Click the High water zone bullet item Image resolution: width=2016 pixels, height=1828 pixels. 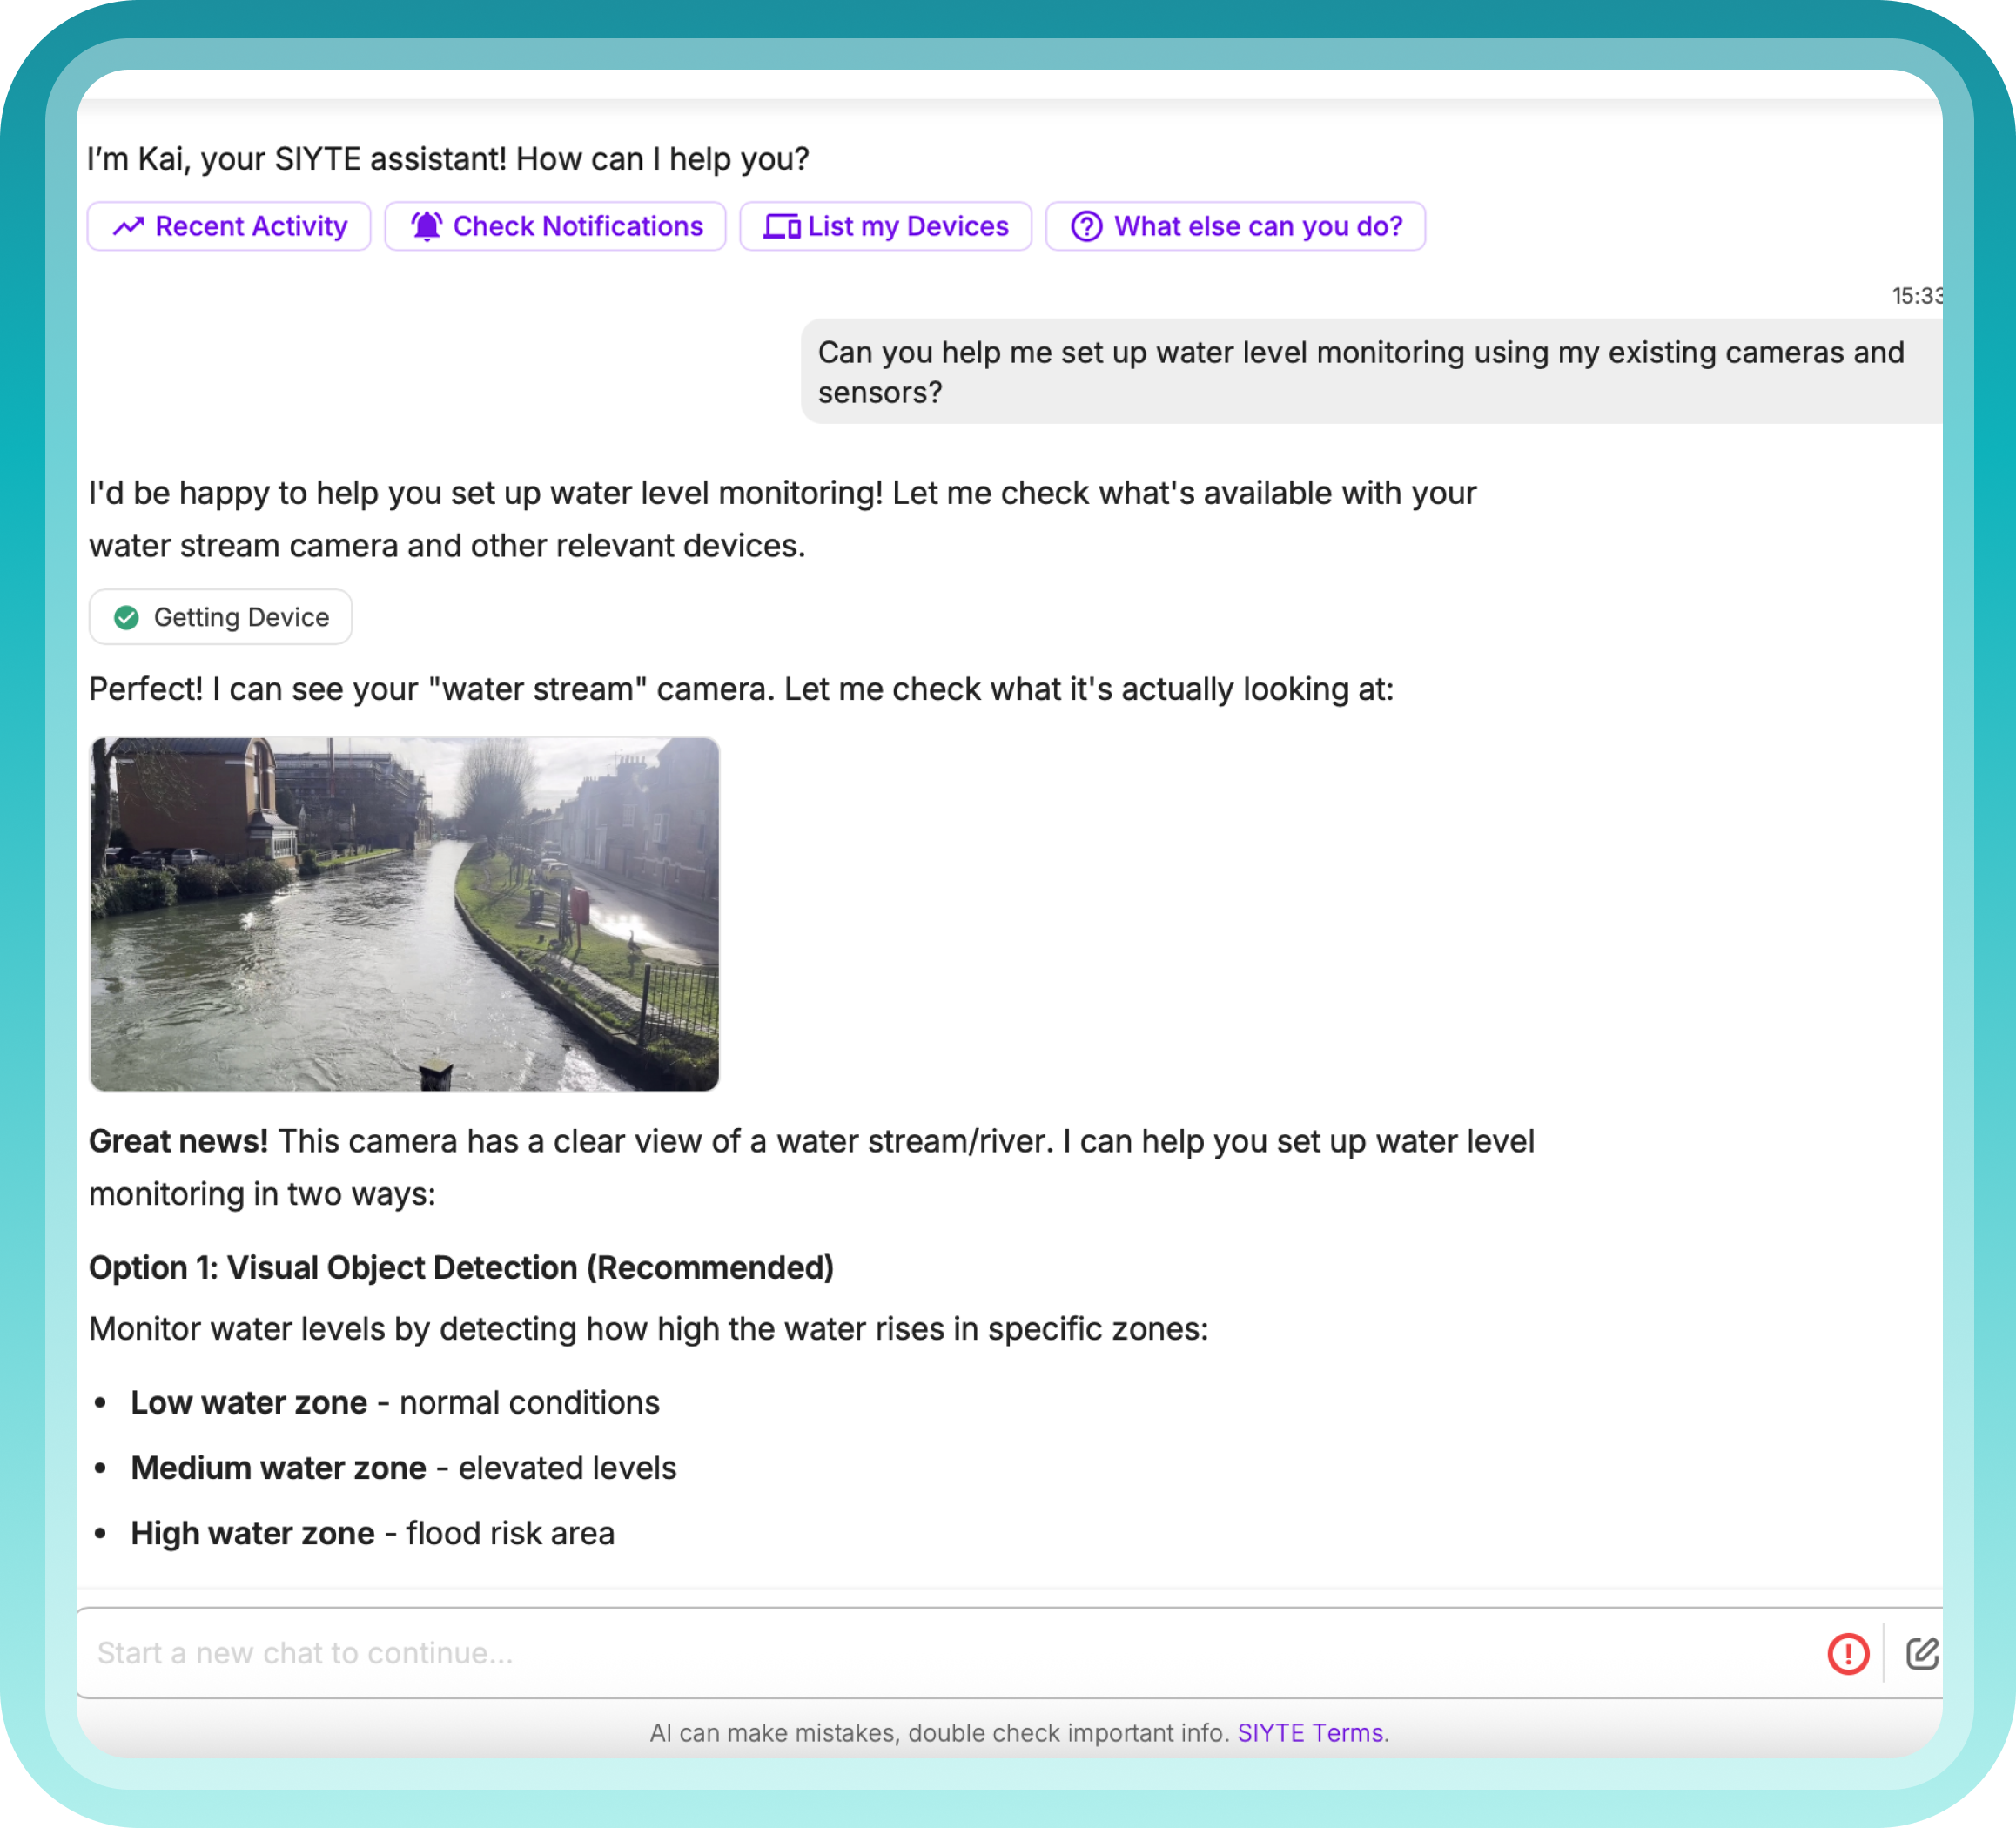pyautogui.click(x=372, y=1533)
